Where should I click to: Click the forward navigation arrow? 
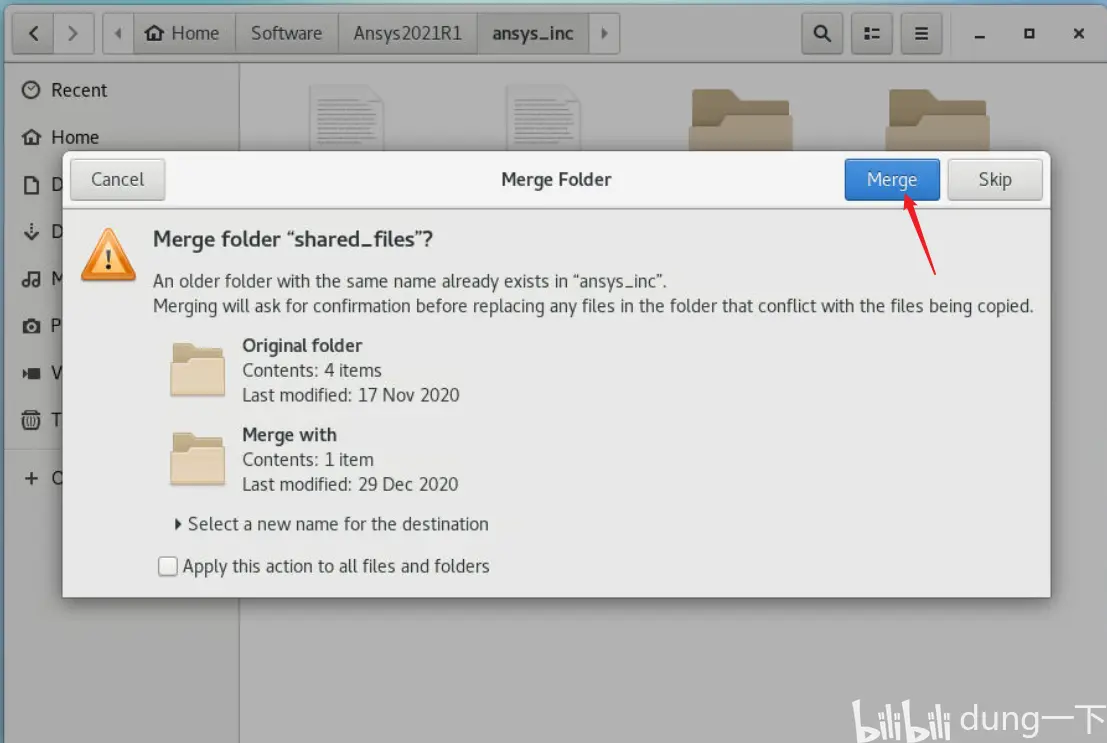pyautogui.click(x=73, y=33)
